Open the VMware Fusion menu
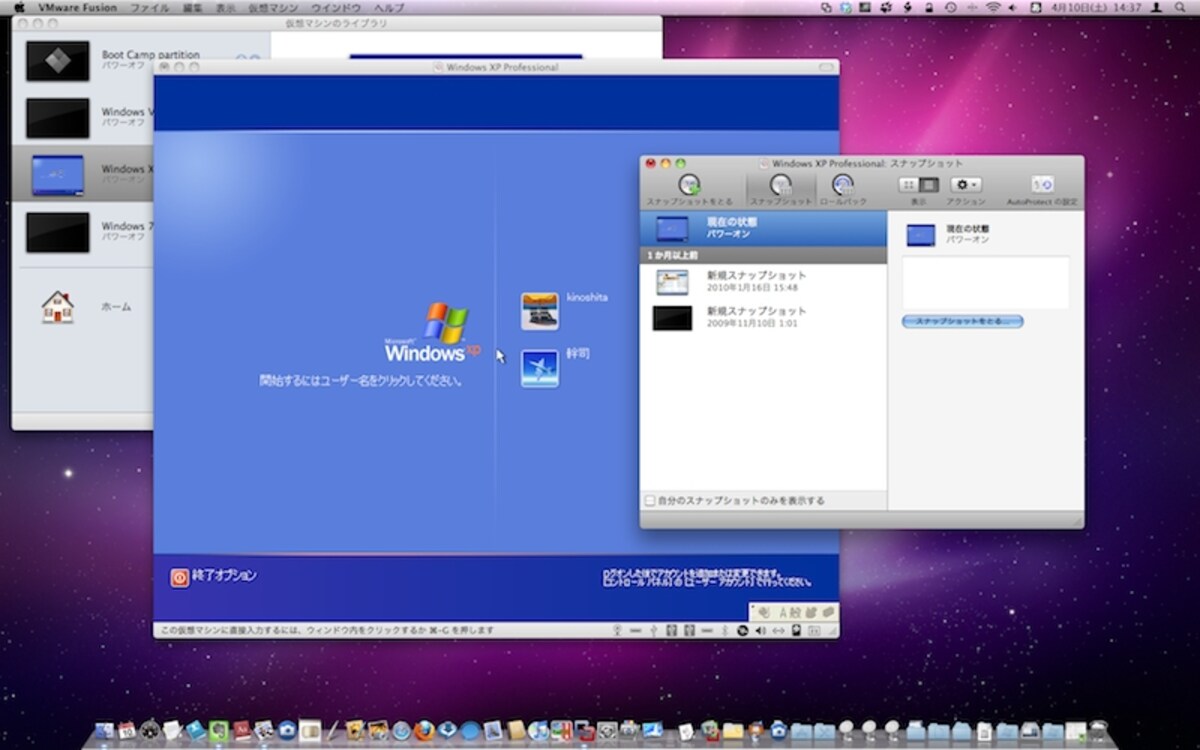Viewport: 1200px width, 750px height. pyautogui.click(x=77, y=8)
